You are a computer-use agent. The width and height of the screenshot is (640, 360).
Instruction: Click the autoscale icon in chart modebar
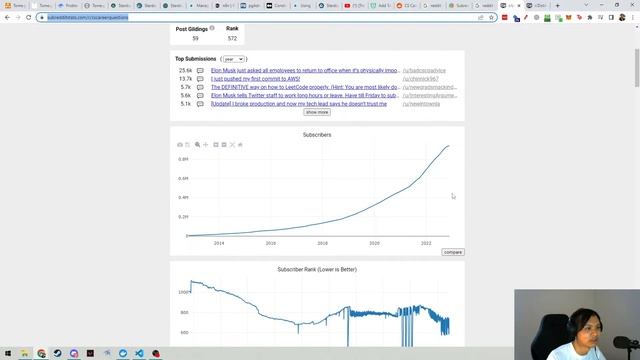pos(232,145)
